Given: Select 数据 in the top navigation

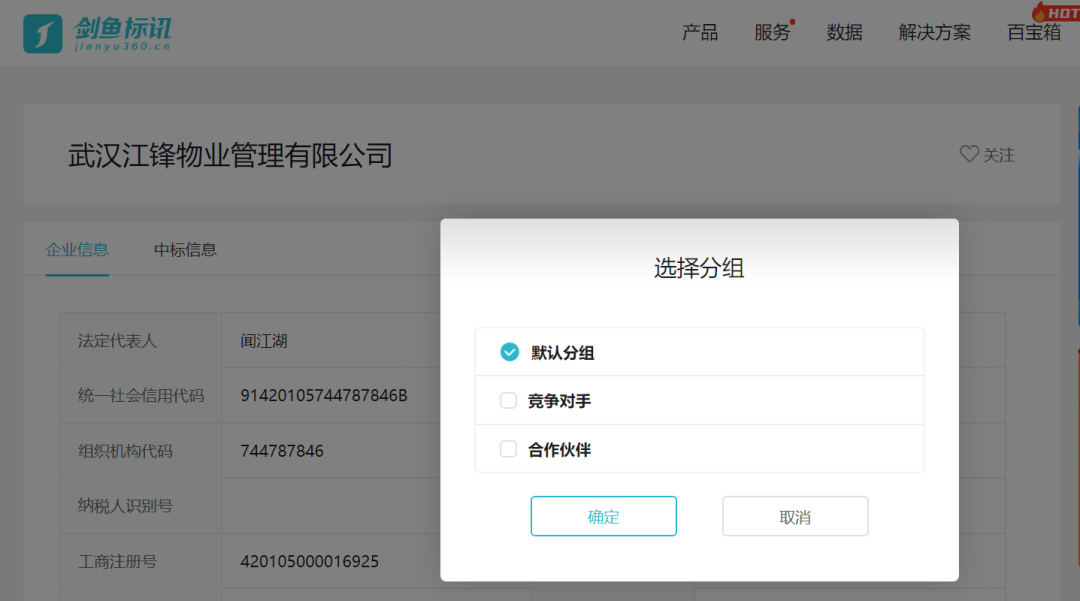Looking at the screenshot, I should (844, 33).
